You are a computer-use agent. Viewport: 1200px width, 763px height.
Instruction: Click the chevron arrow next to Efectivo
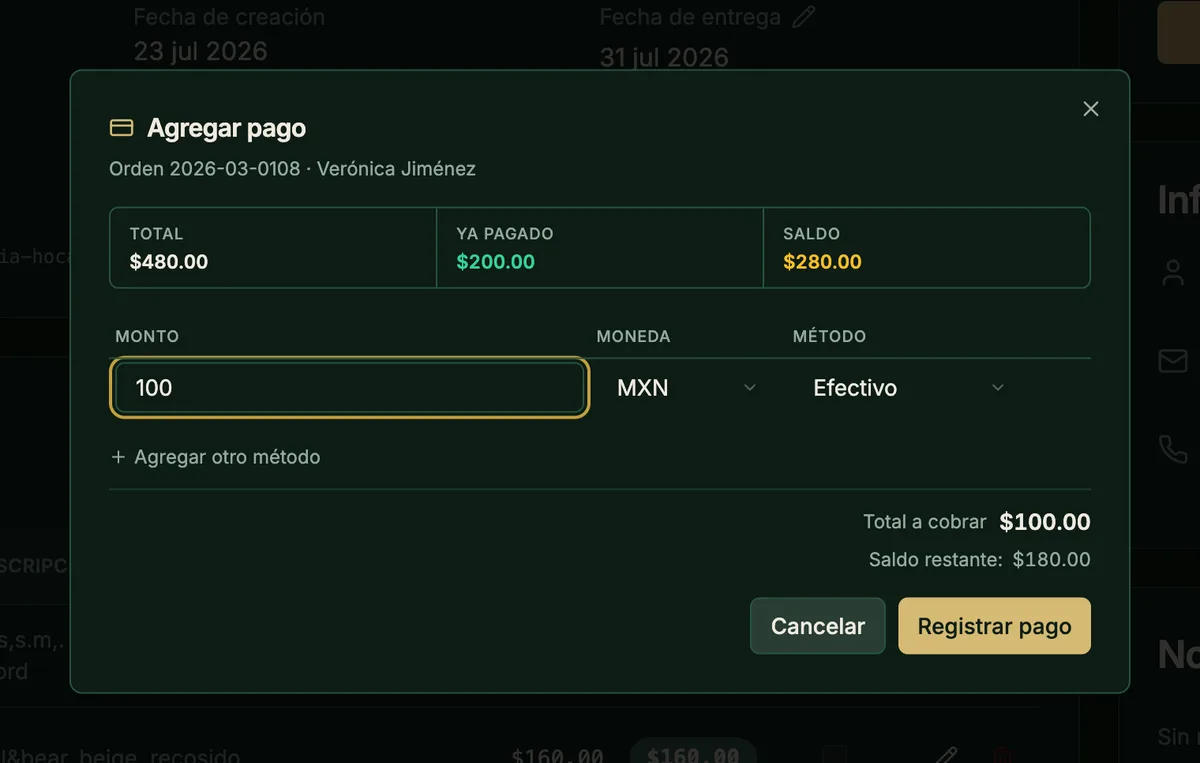tap(997, 388)
